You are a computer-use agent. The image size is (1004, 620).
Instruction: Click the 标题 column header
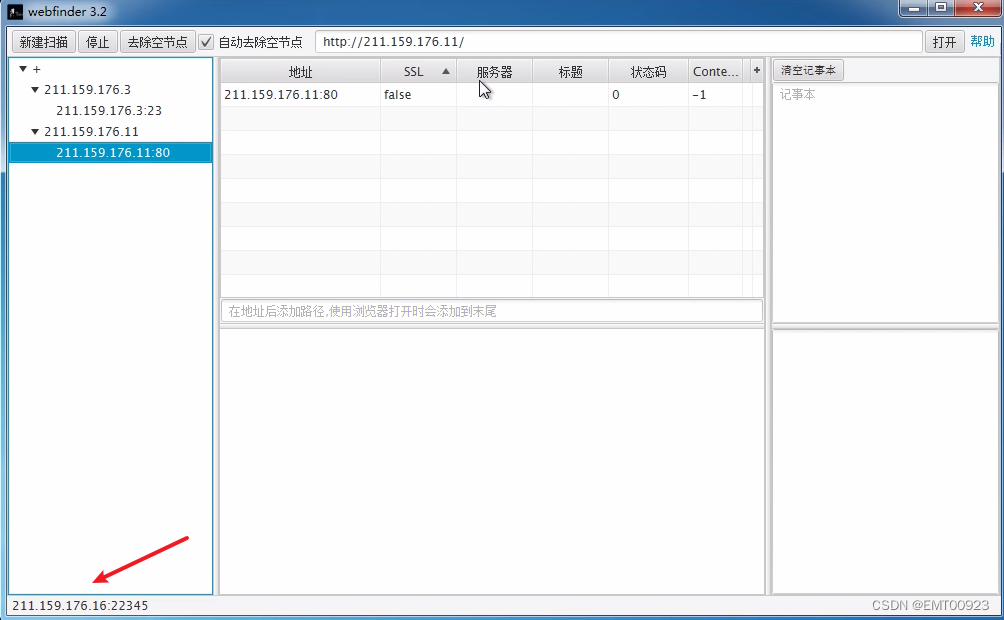point(571,71)
